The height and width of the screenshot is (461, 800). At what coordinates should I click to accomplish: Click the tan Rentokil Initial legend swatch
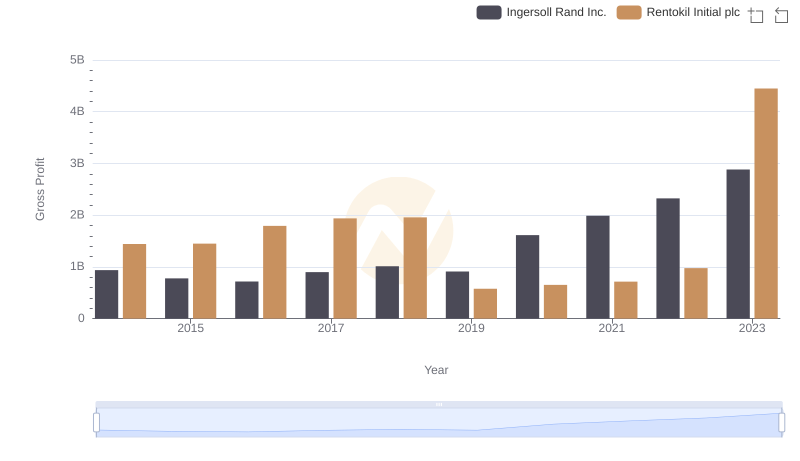click(x=629, y=12)
